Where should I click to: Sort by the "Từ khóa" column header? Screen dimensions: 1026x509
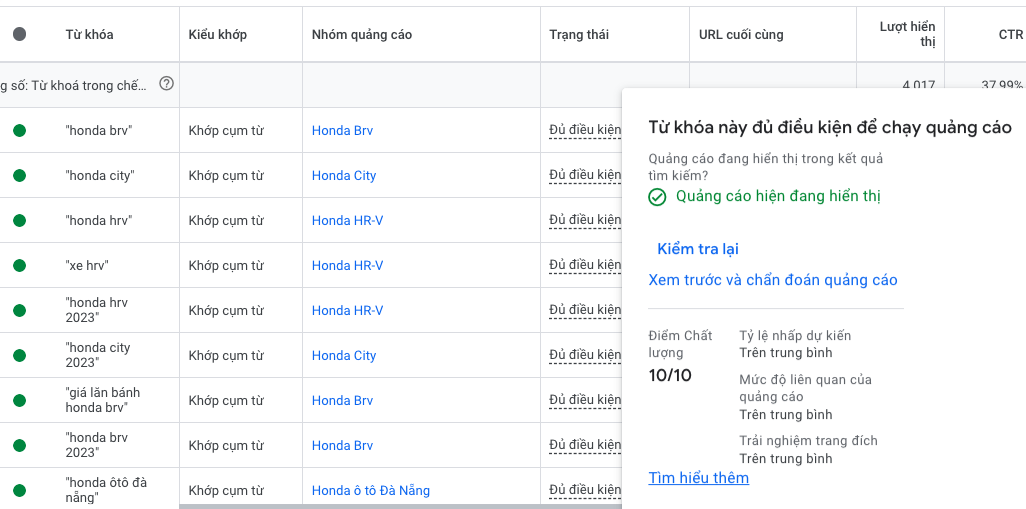coord(89,34)
